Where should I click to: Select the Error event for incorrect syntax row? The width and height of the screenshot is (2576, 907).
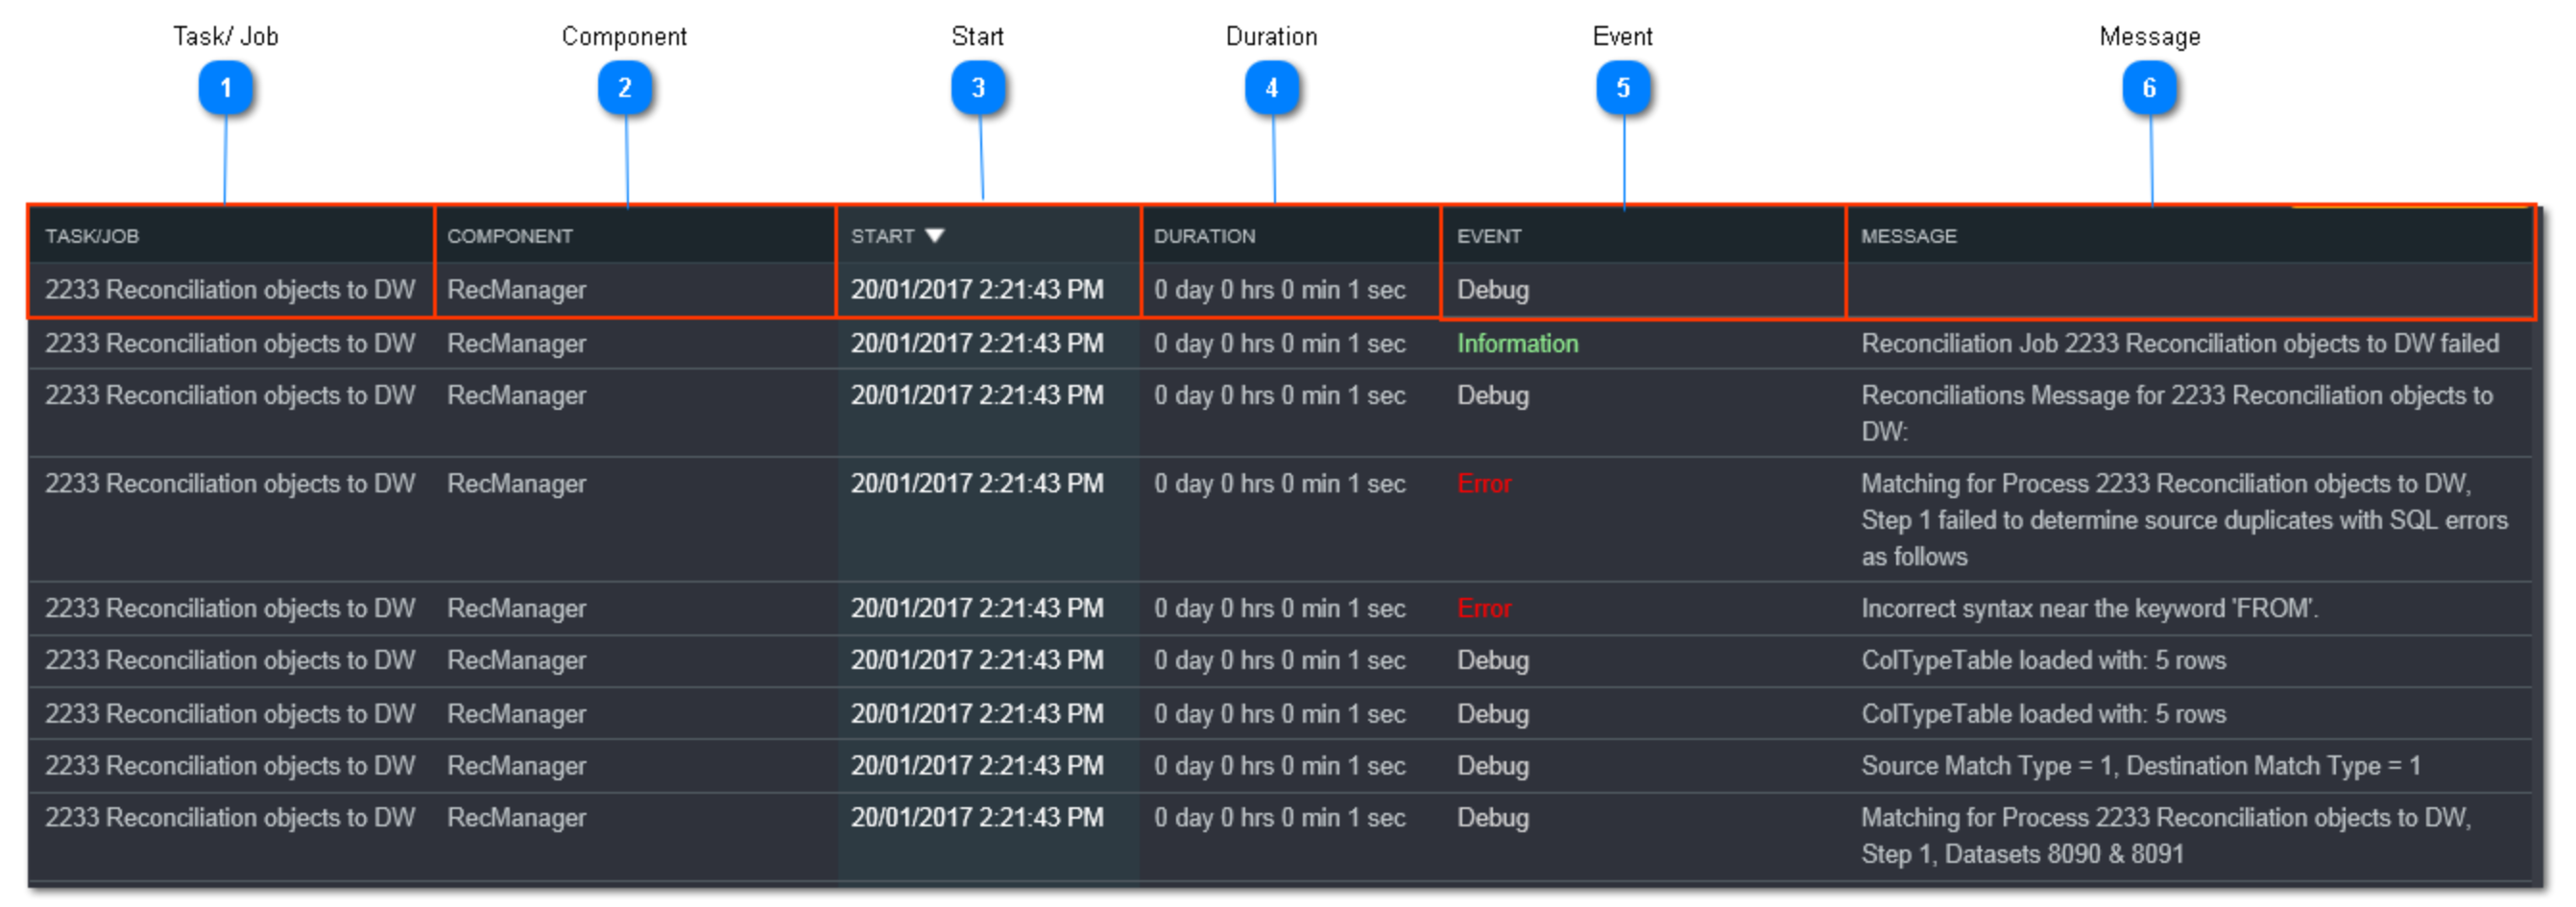pyautogui.click(x=1484, y=608)
